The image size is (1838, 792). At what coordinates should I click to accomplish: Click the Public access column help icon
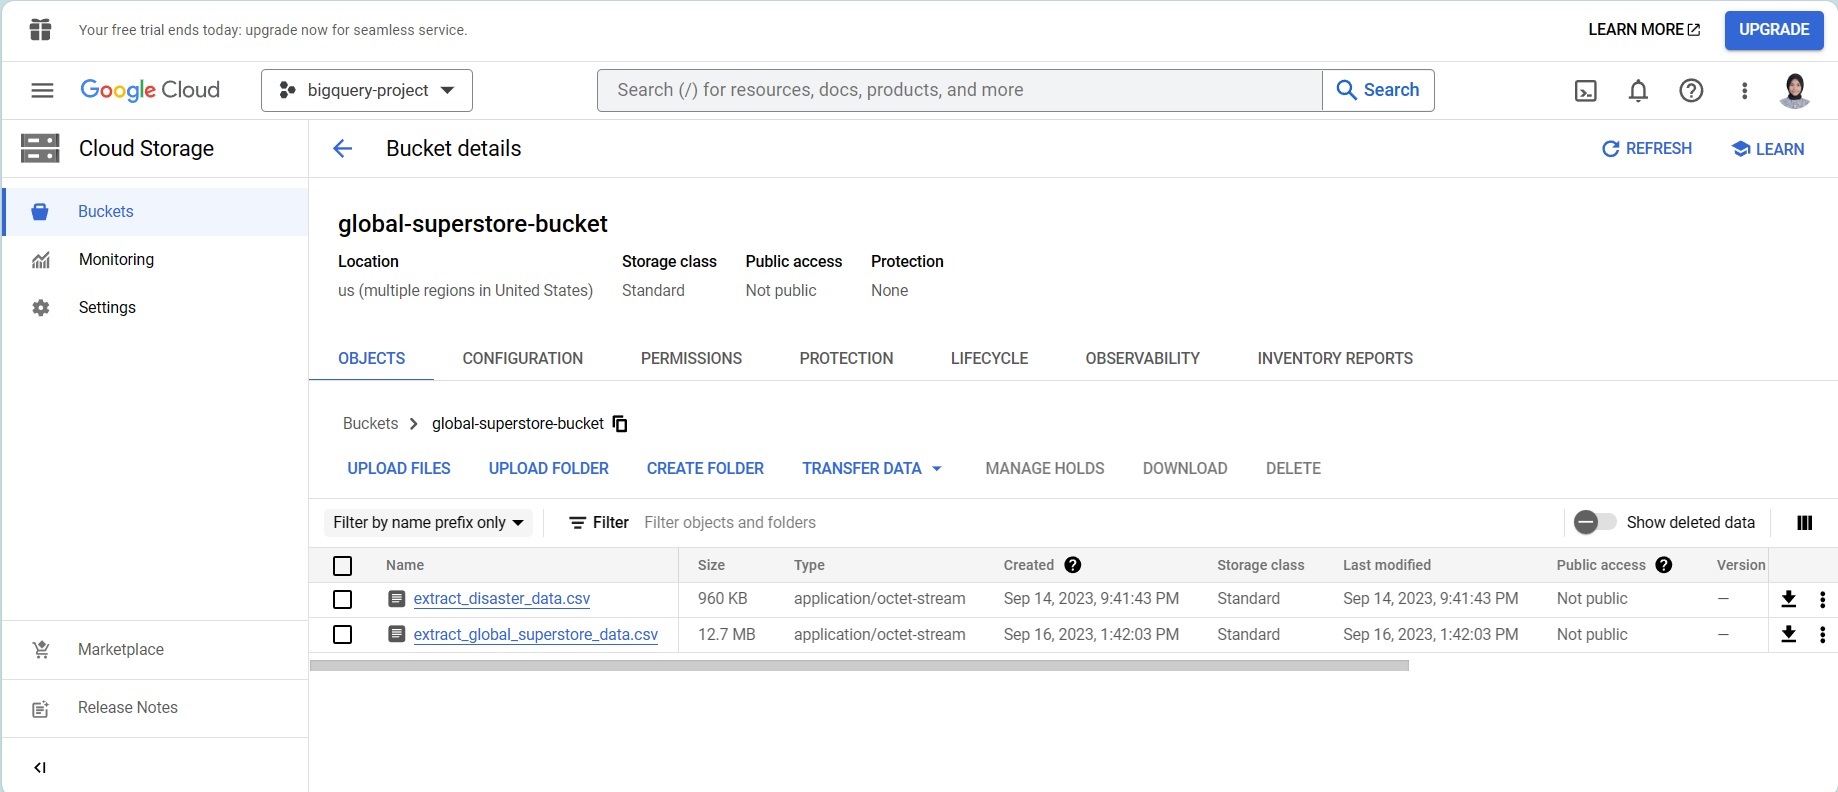[1664, 565]
